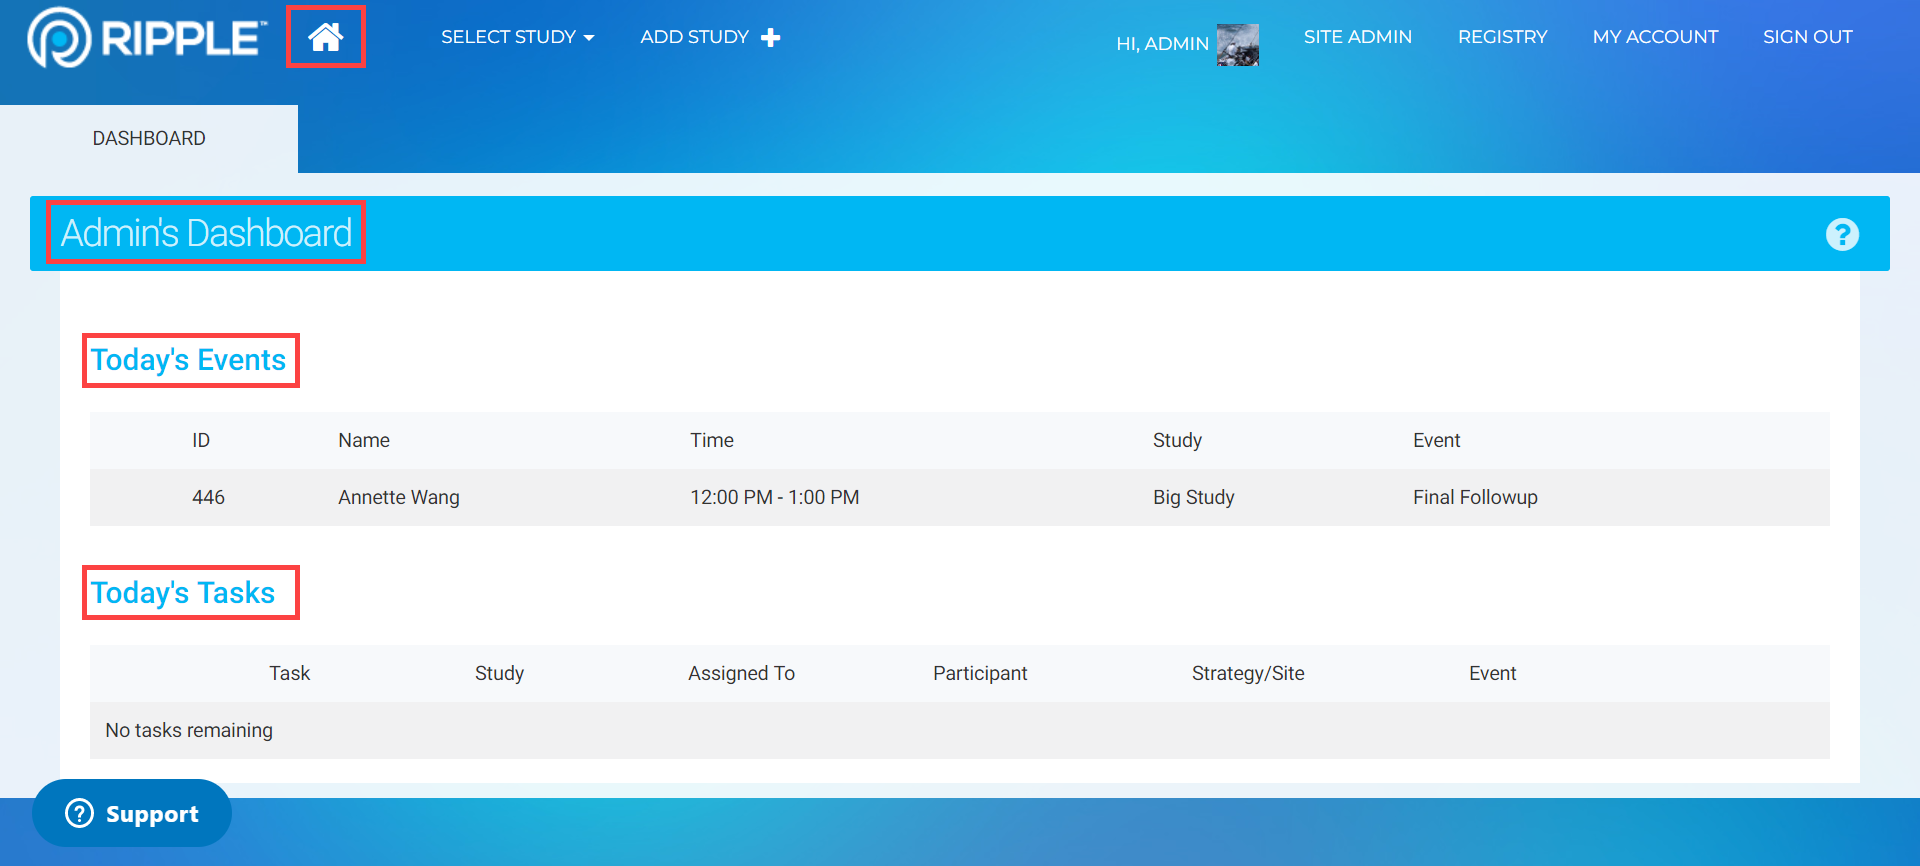
Task: Open the Site Admin menu
Action: click(1357, 37)
